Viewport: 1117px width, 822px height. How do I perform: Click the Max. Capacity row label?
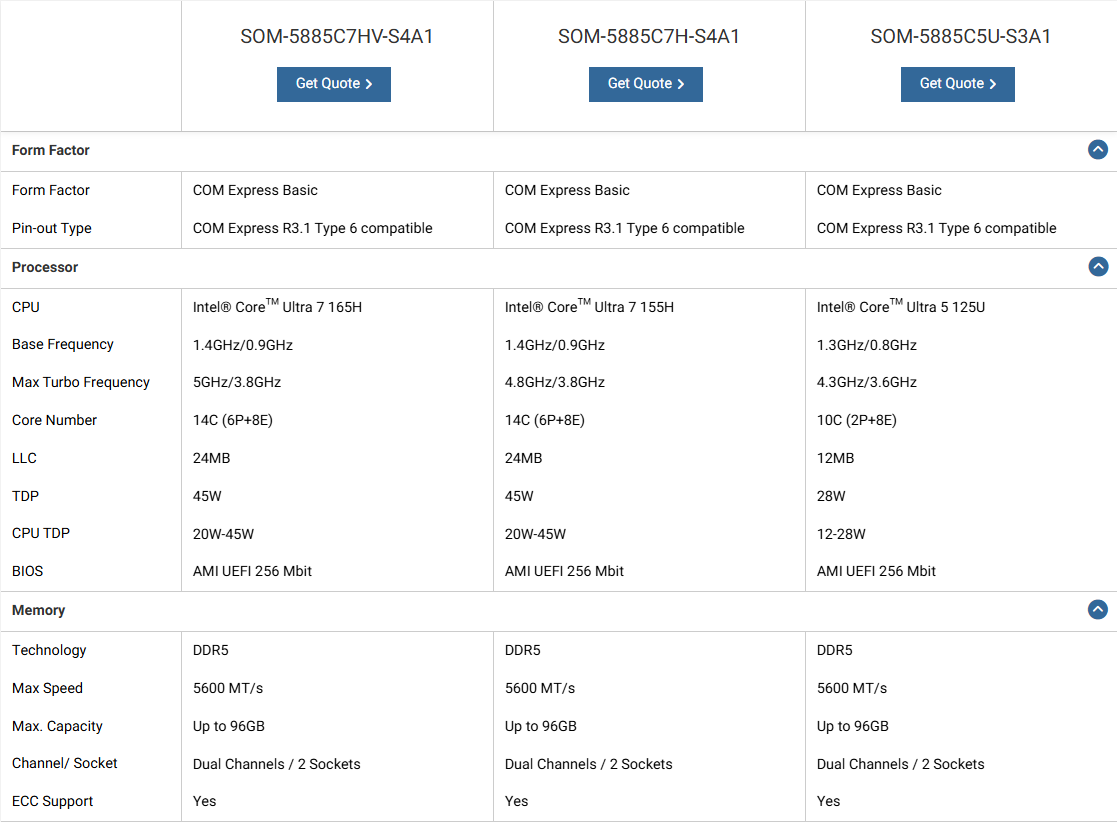tap(57, 726)
